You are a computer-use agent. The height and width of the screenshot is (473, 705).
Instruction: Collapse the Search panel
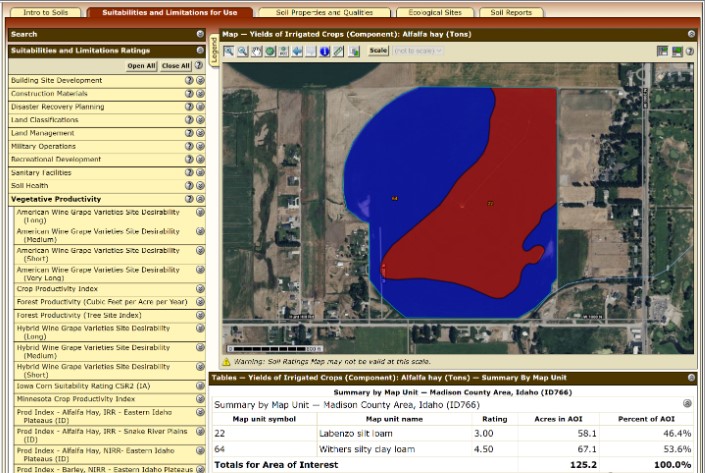pos(200,34)
